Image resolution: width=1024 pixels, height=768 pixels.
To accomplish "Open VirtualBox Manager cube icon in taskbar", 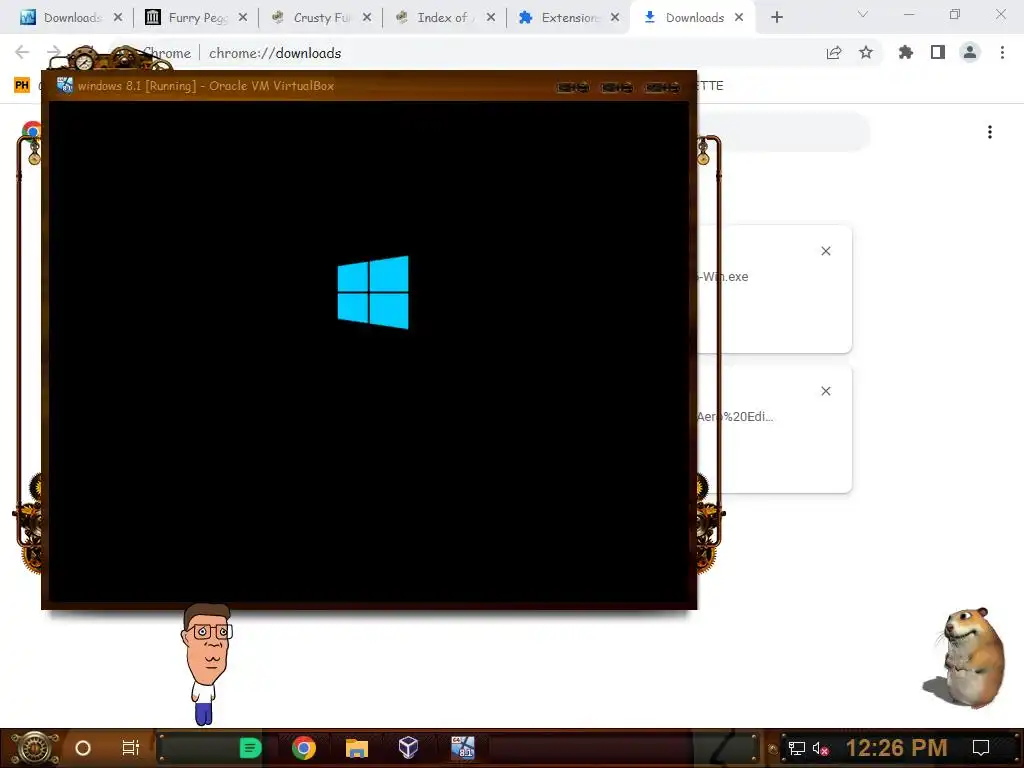I will (x=408, y=747).
